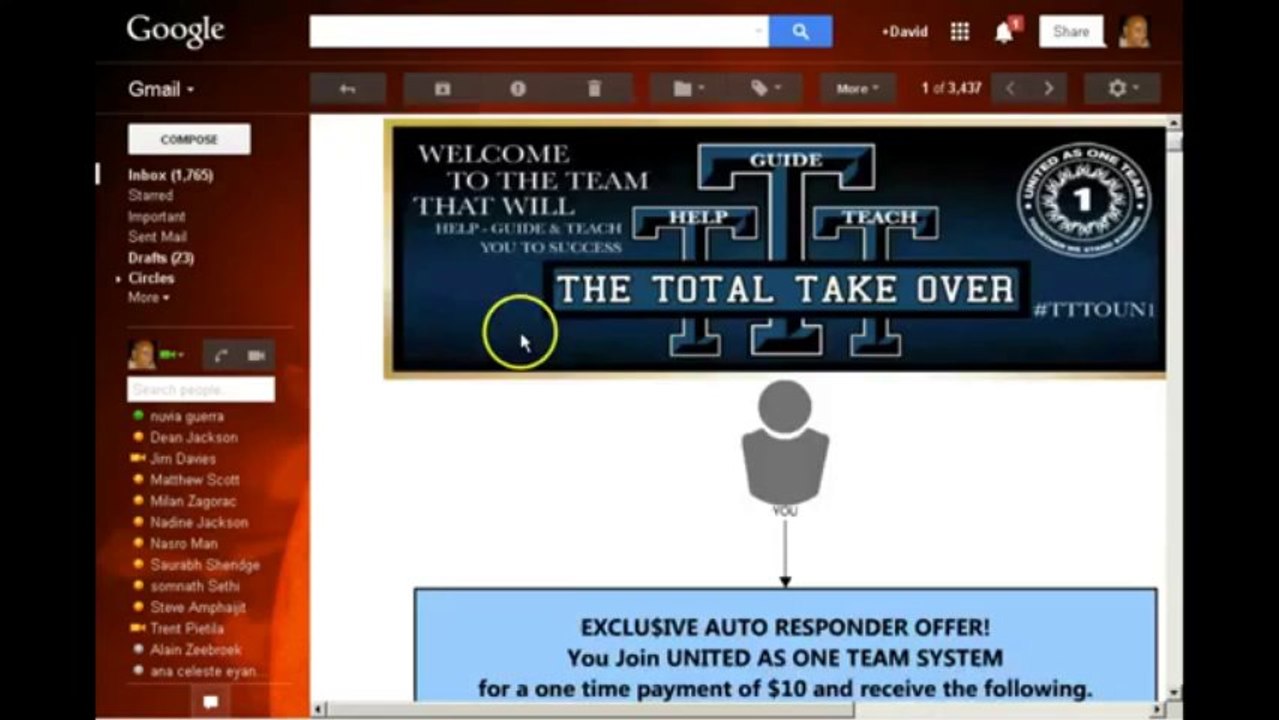The width and height of the screenshot is (1279, 720).
Task: Click the Search people field
Action: pyautogui.click(x=201, y=389)
